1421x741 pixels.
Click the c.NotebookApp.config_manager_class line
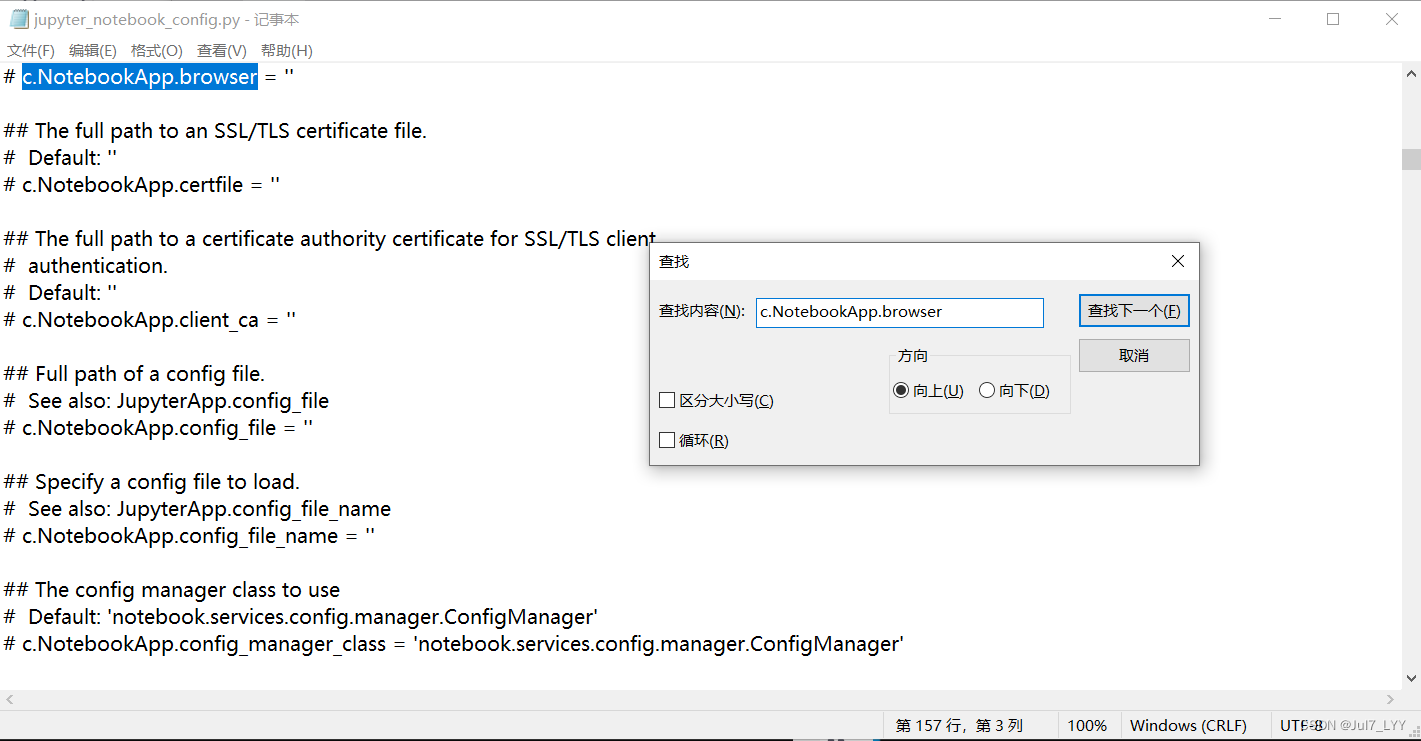(x=454, y=644)
